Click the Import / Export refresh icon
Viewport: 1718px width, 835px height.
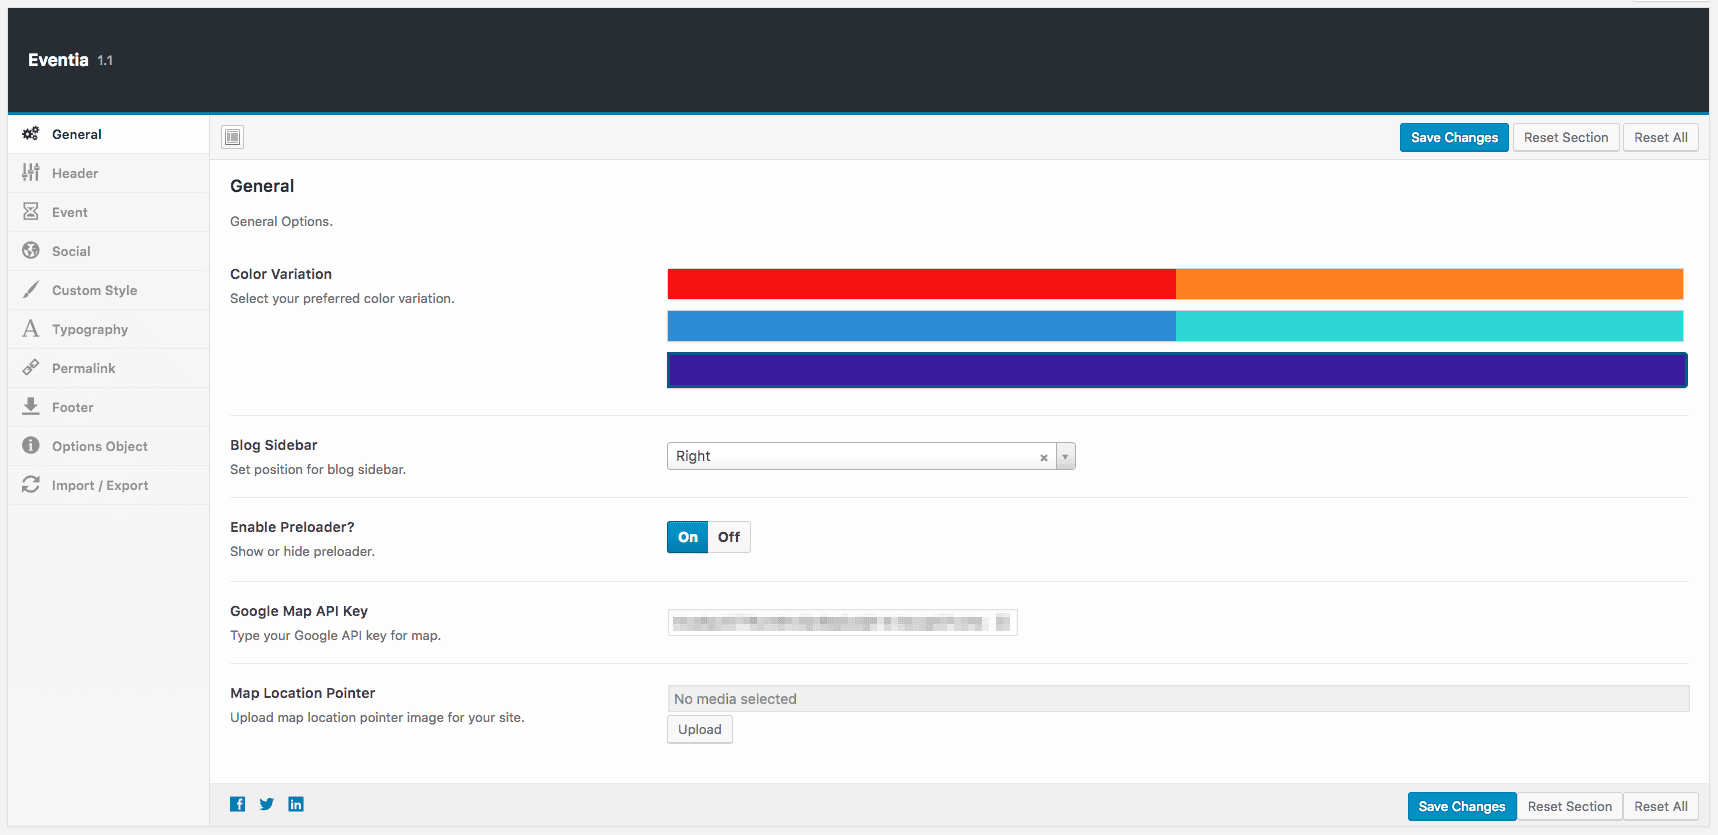click(x=31, y=485)
